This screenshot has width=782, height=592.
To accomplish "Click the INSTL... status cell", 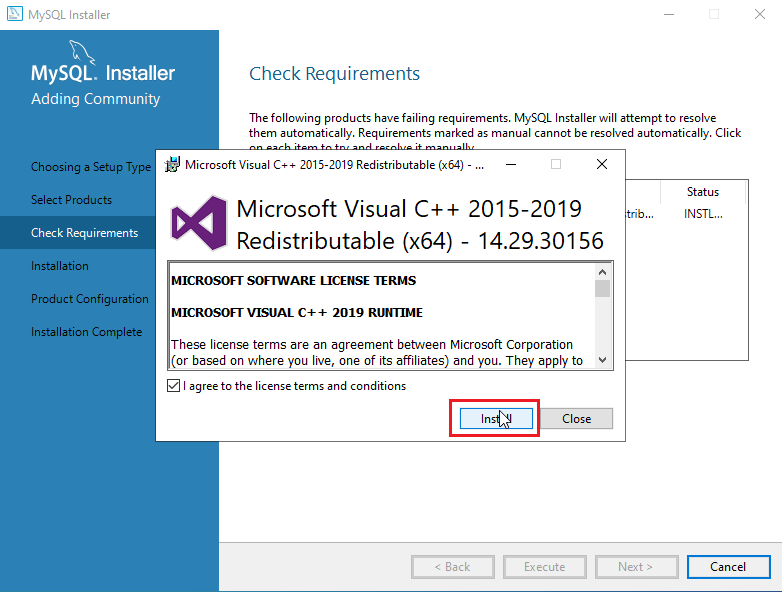I will coord(703,214).
